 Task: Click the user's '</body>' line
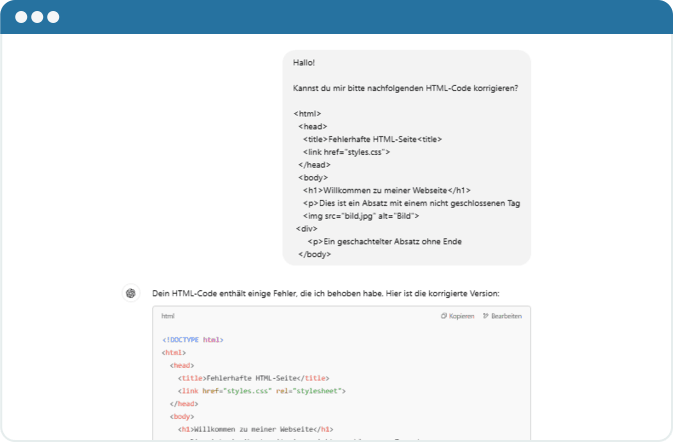coord(315,254)
